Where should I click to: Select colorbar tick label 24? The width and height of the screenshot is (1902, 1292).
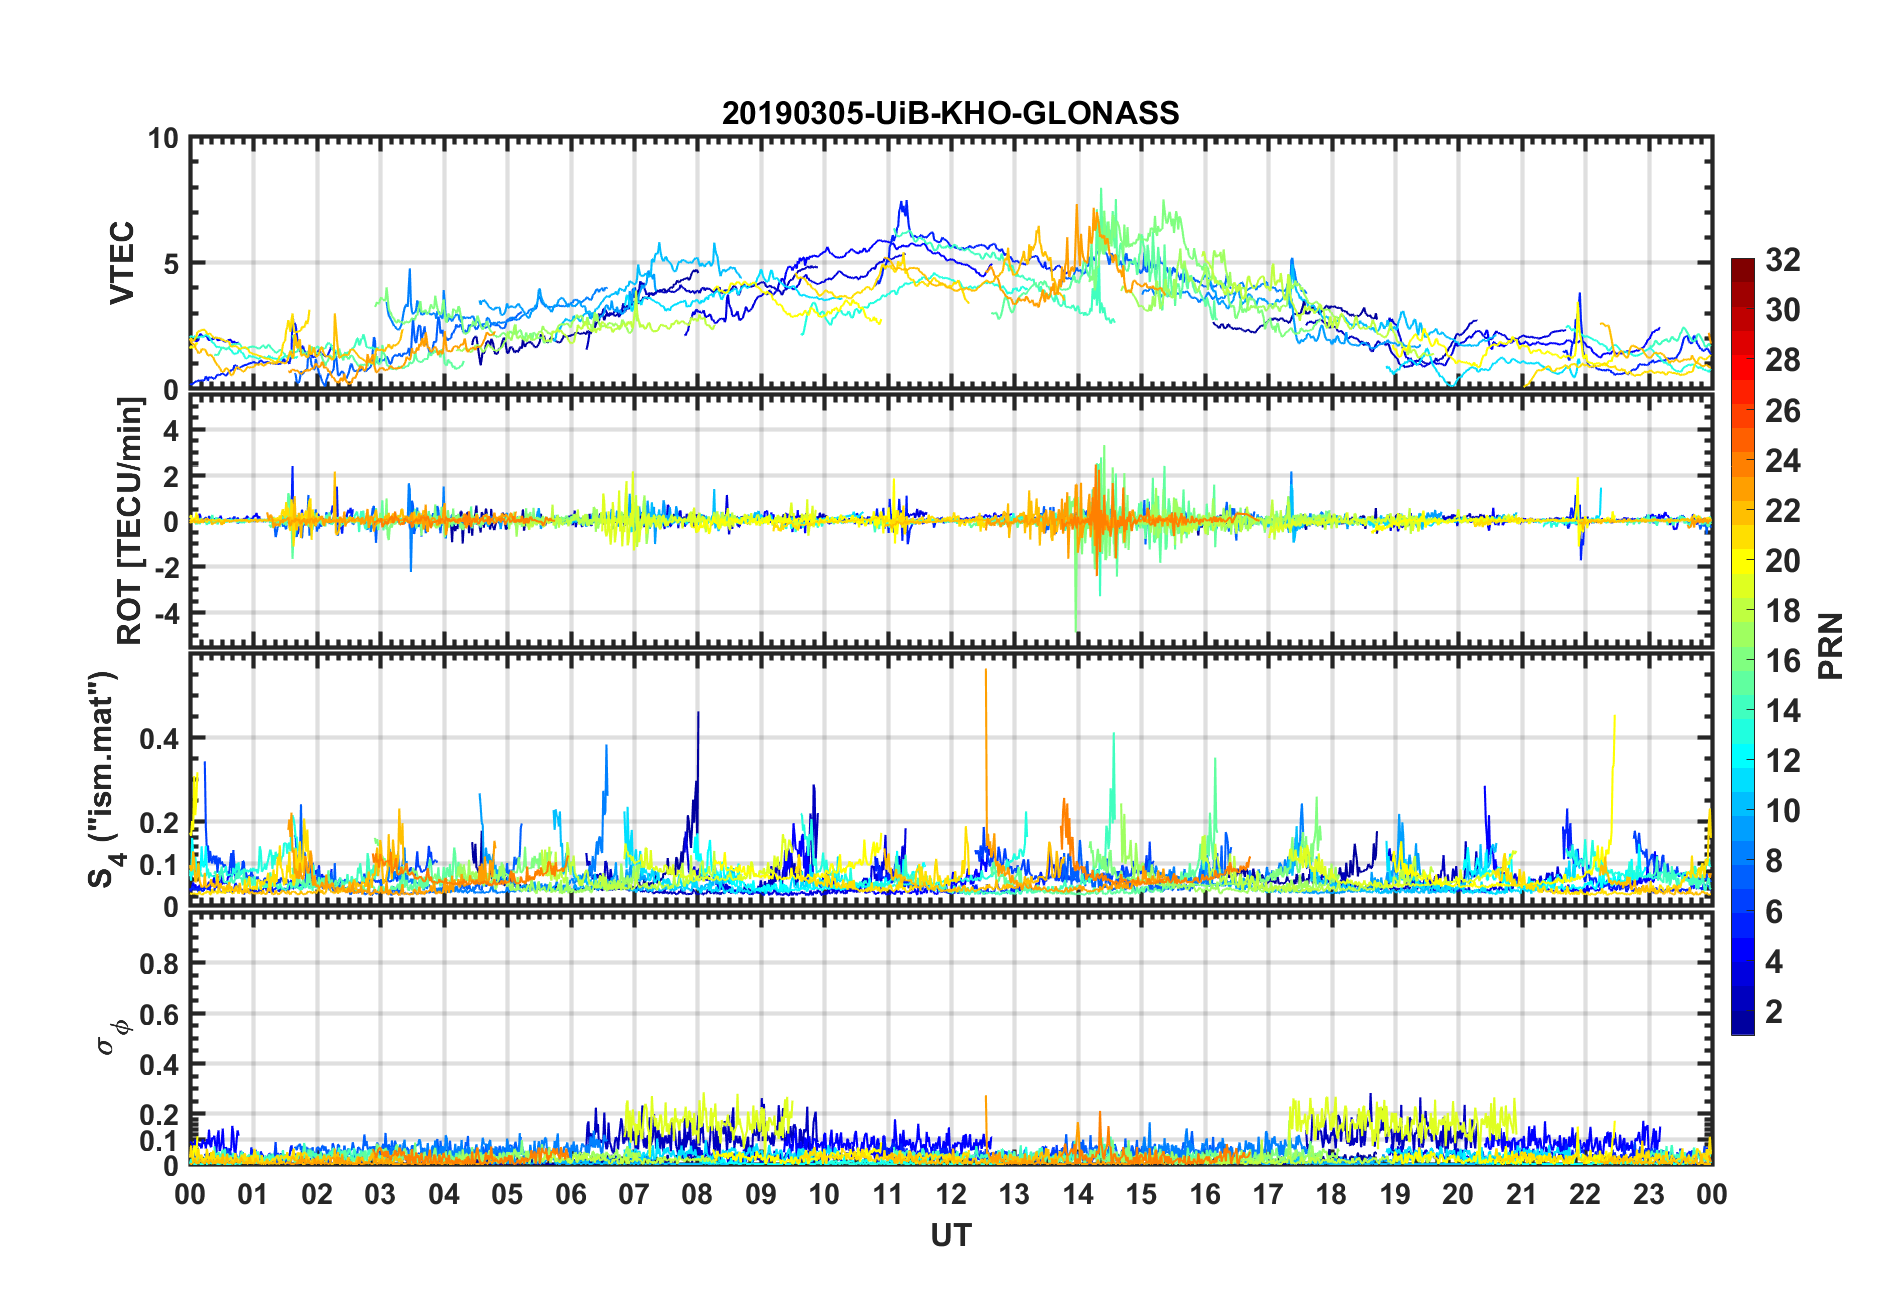coord(1783,460)
